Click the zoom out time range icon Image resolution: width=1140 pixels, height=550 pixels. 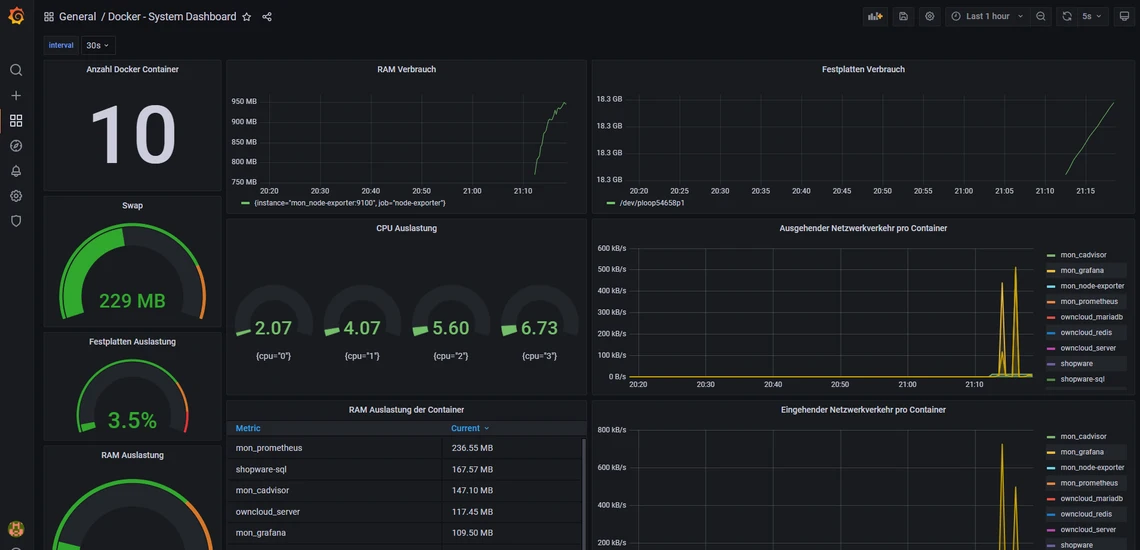click(x=1041, y=17)
